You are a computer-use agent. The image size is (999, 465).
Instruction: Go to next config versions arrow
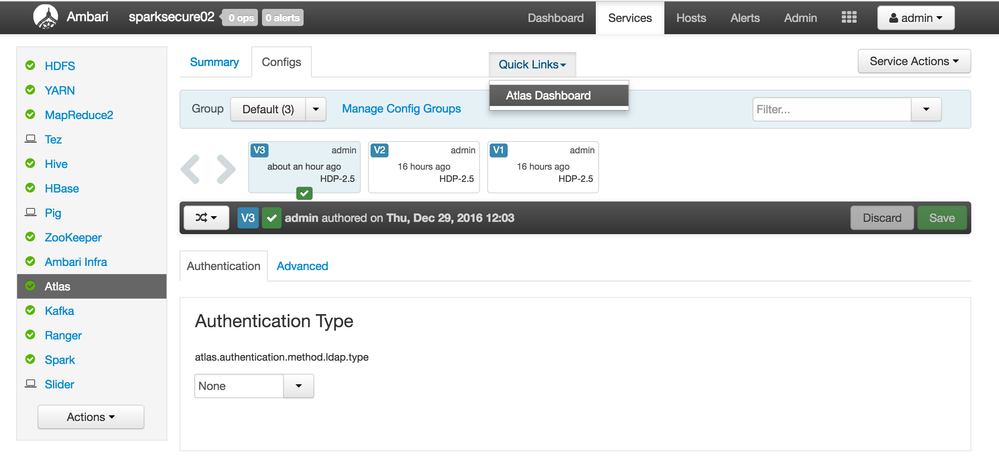pos(226,169)
